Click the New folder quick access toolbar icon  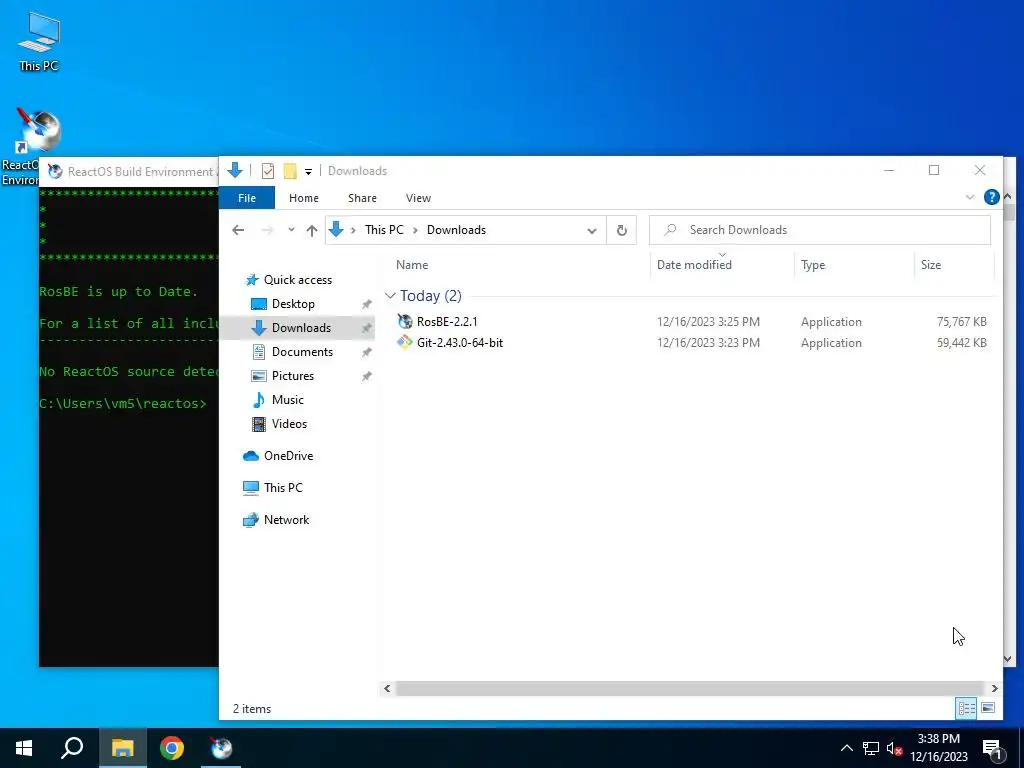coord(290,171)
